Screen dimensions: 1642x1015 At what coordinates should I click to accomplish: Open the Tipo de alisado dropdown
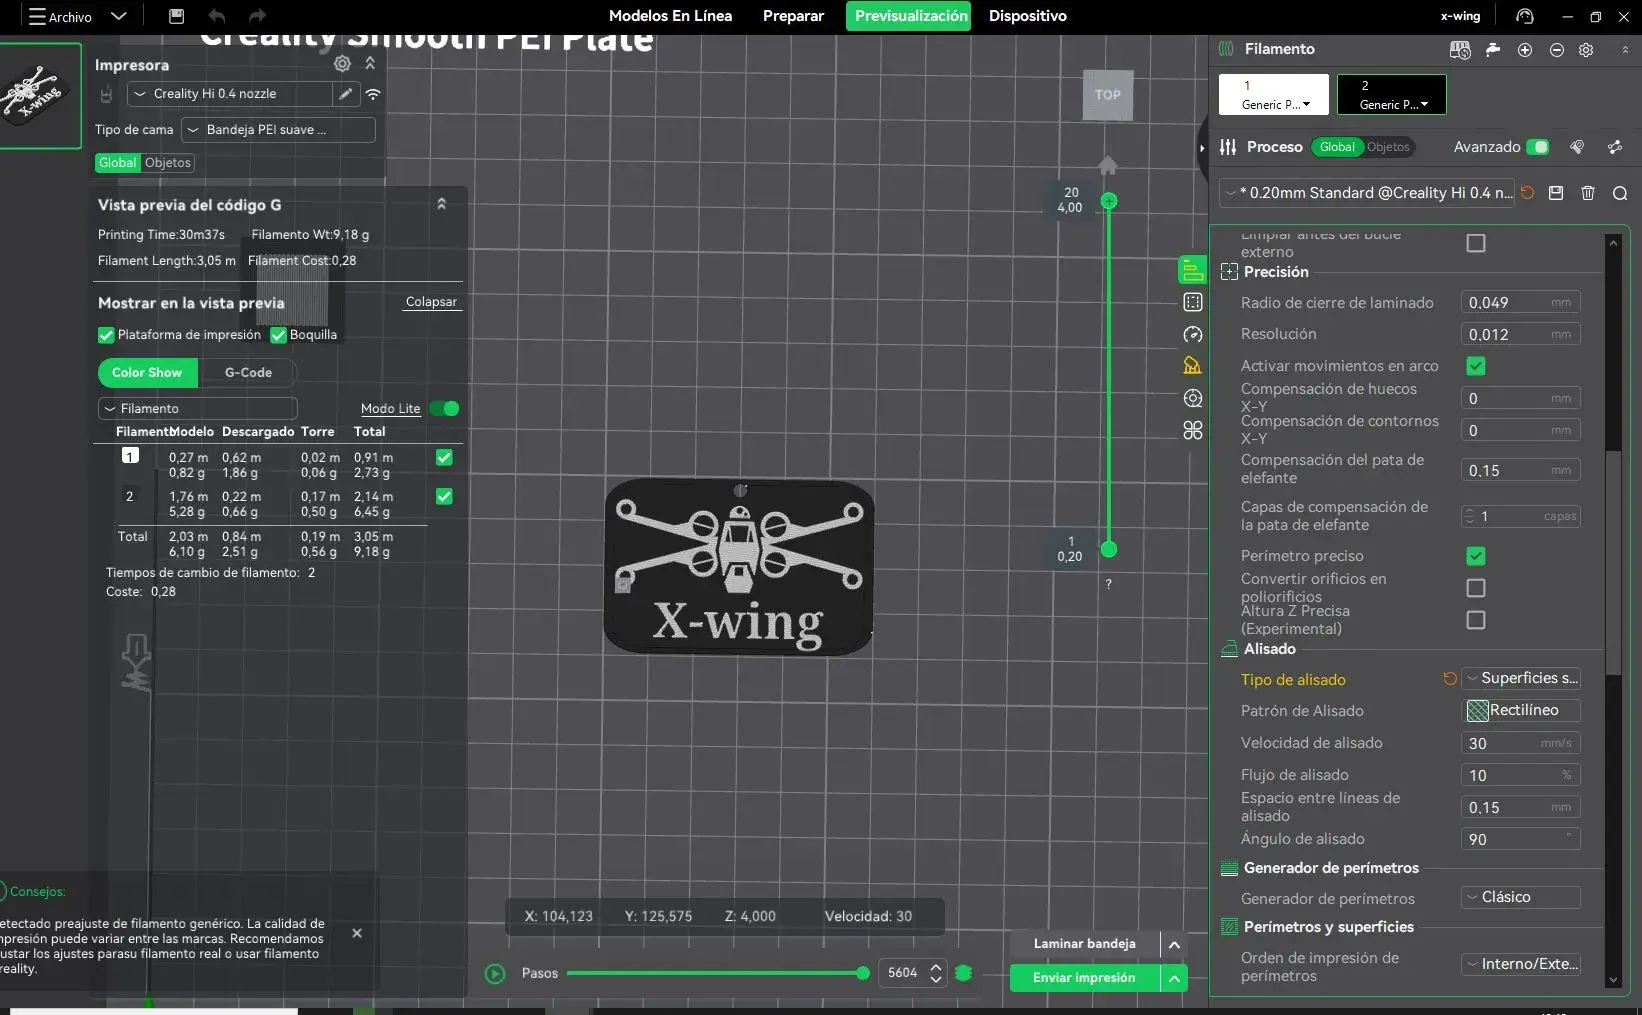(x=1521, y=678)
